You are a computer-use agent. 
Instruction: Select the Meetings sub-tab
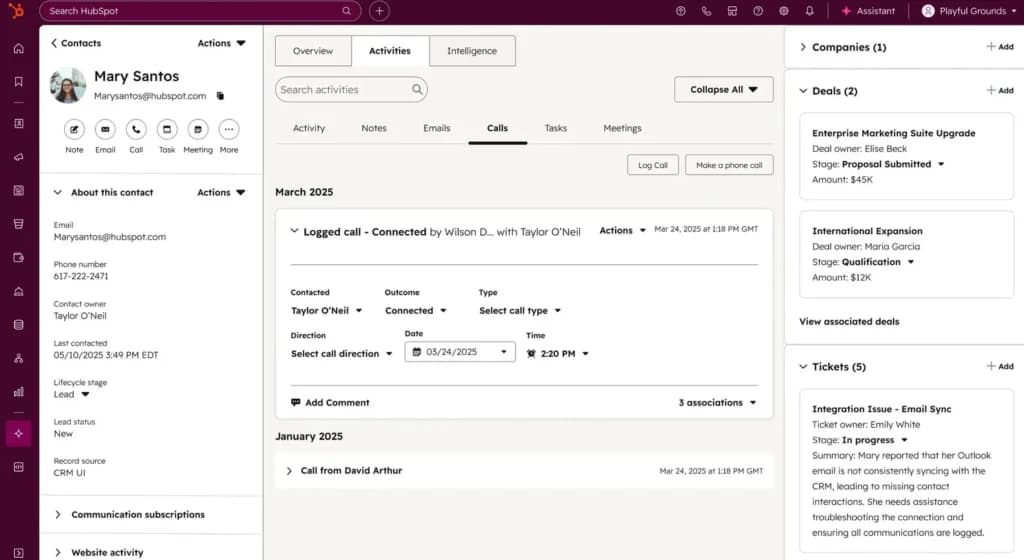[622, 128]
